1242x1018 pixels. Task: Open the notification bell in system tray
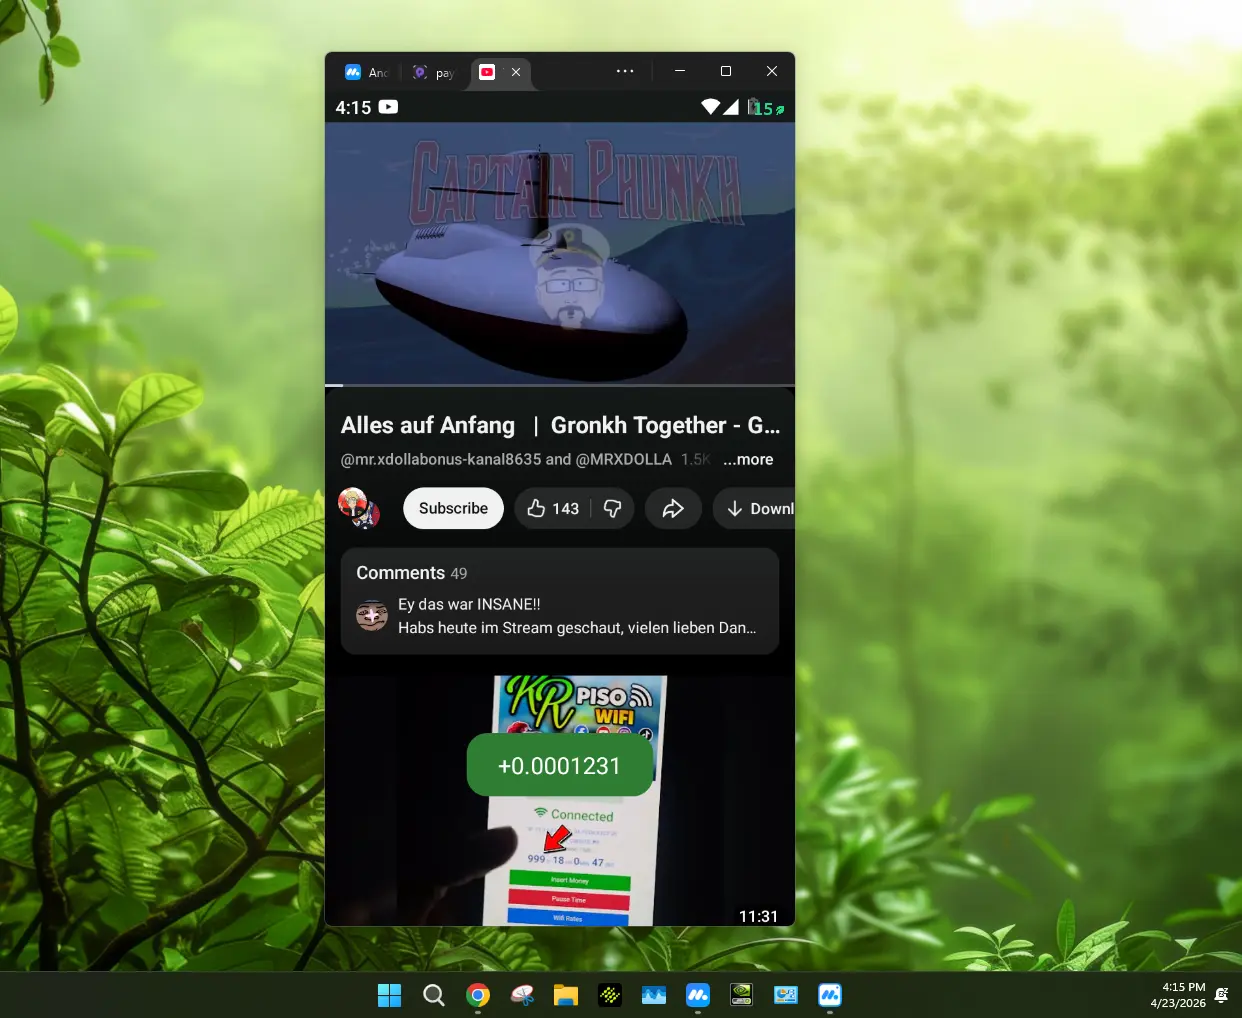(1222, 995)
